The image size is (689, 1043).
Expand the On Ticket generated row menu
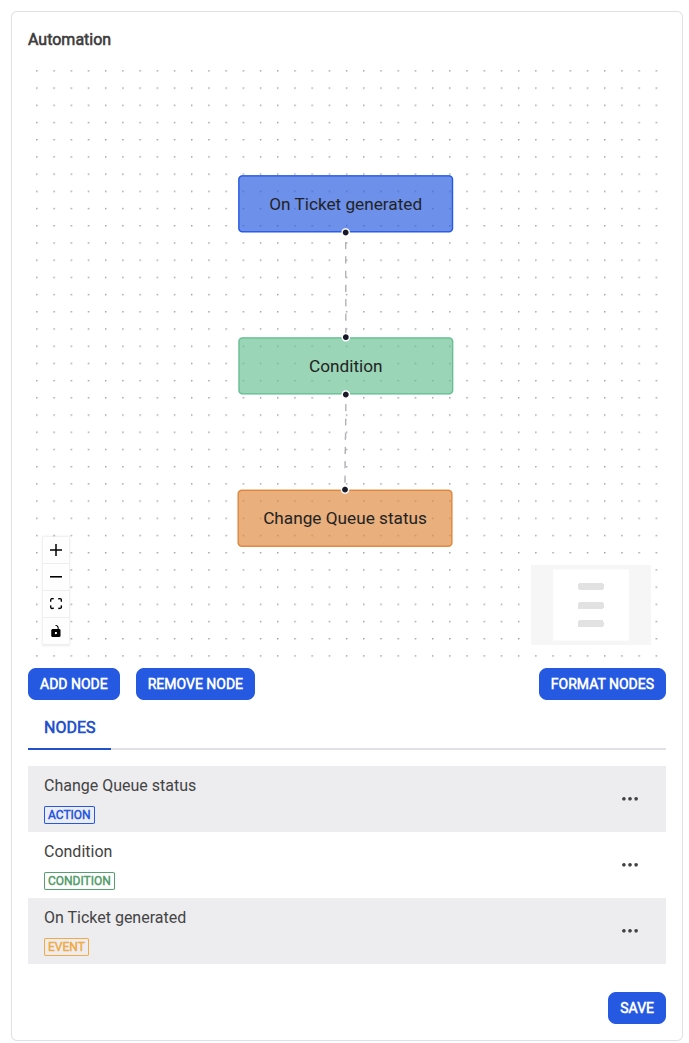630,931
